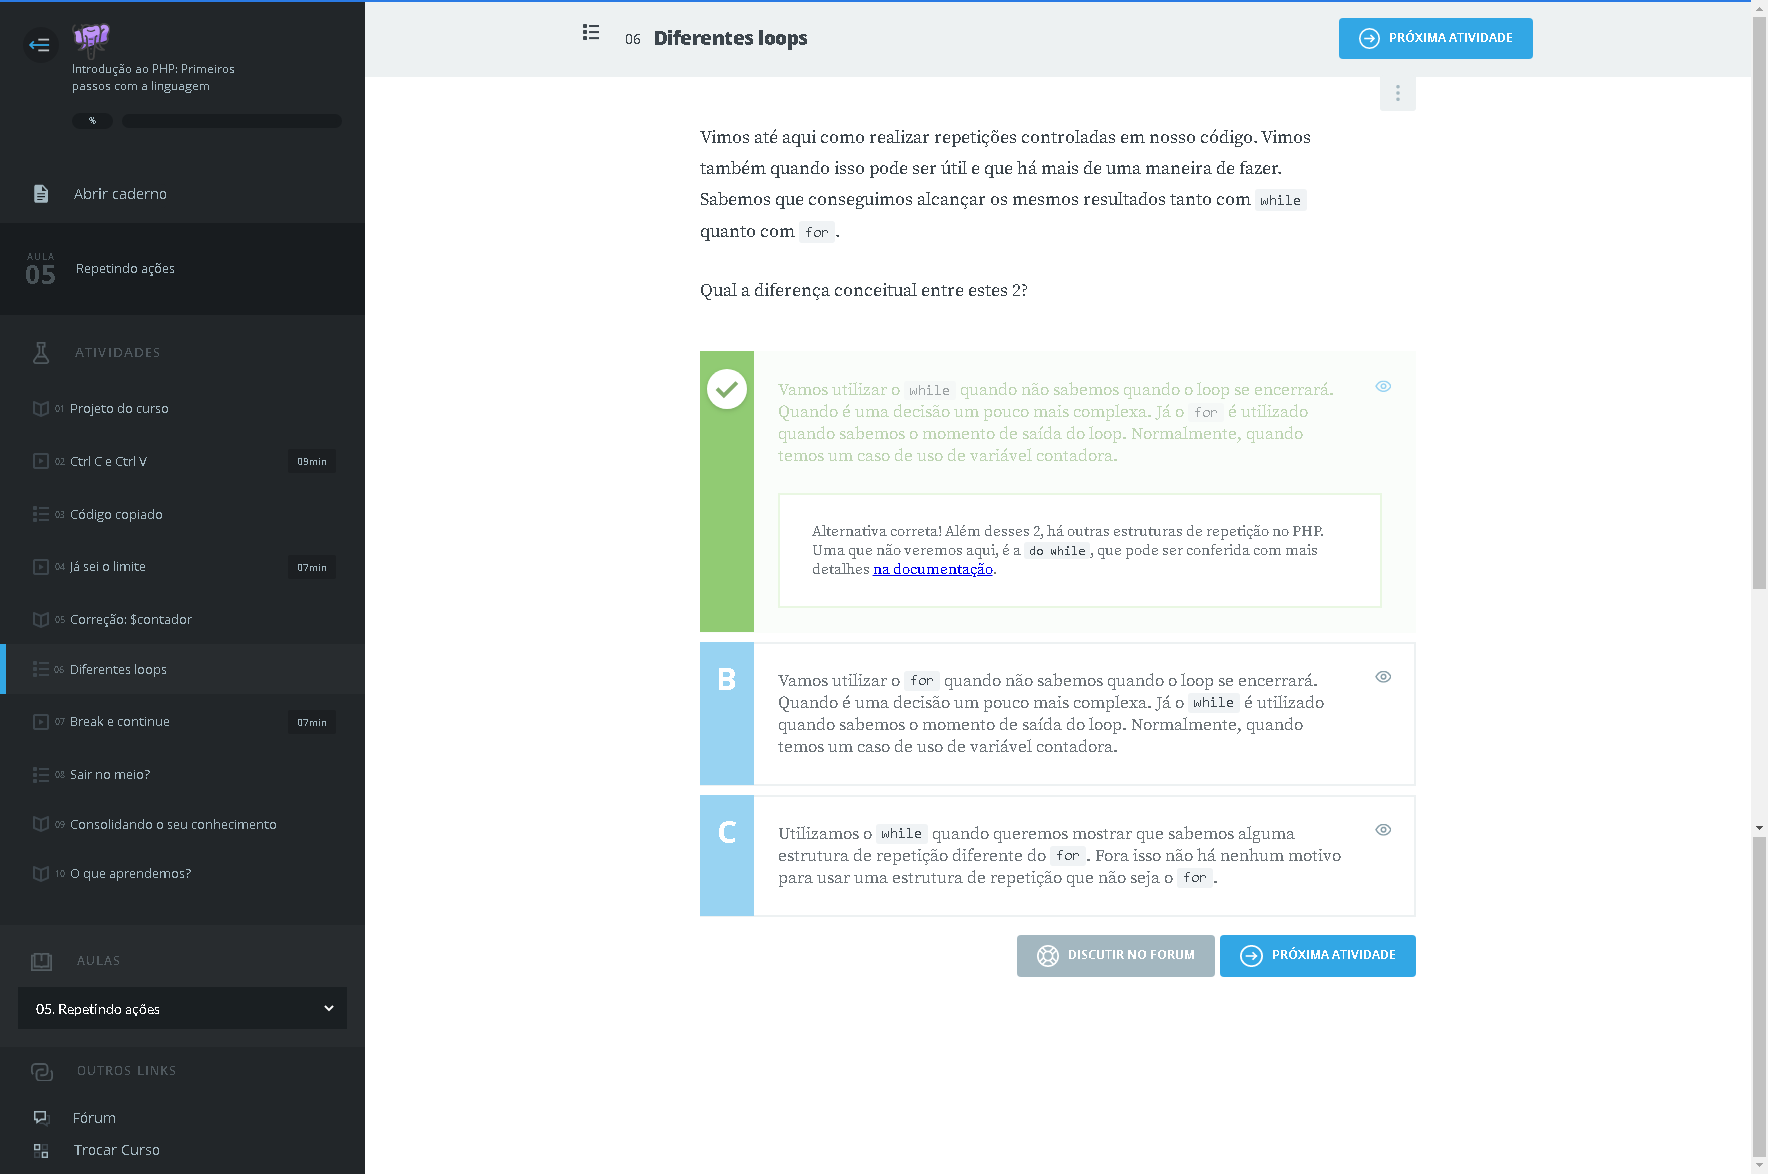The image size is (1768, 1174).
Task: Click the back arrow icon in sidebar
Action: [40, 44]
